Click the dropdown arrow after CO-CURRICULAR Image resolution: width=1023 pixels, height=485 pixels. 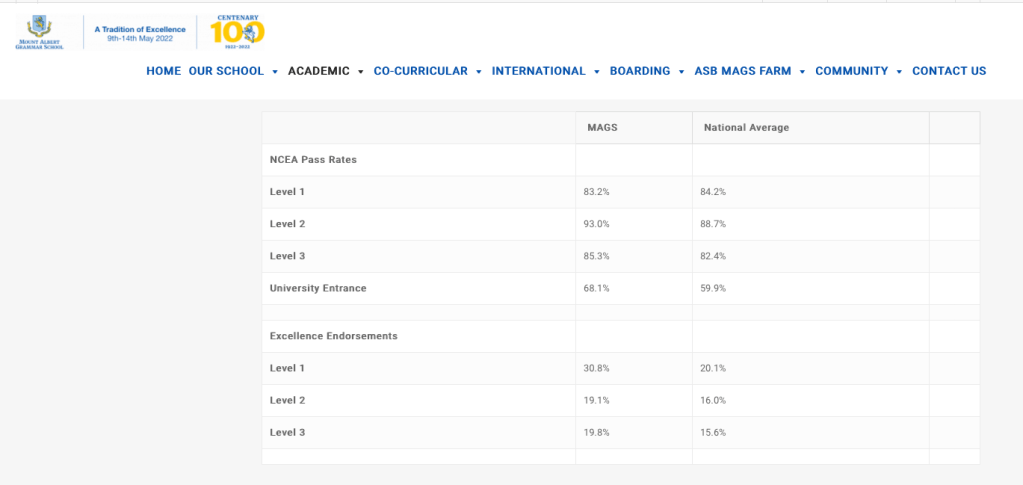coord(479,72)
